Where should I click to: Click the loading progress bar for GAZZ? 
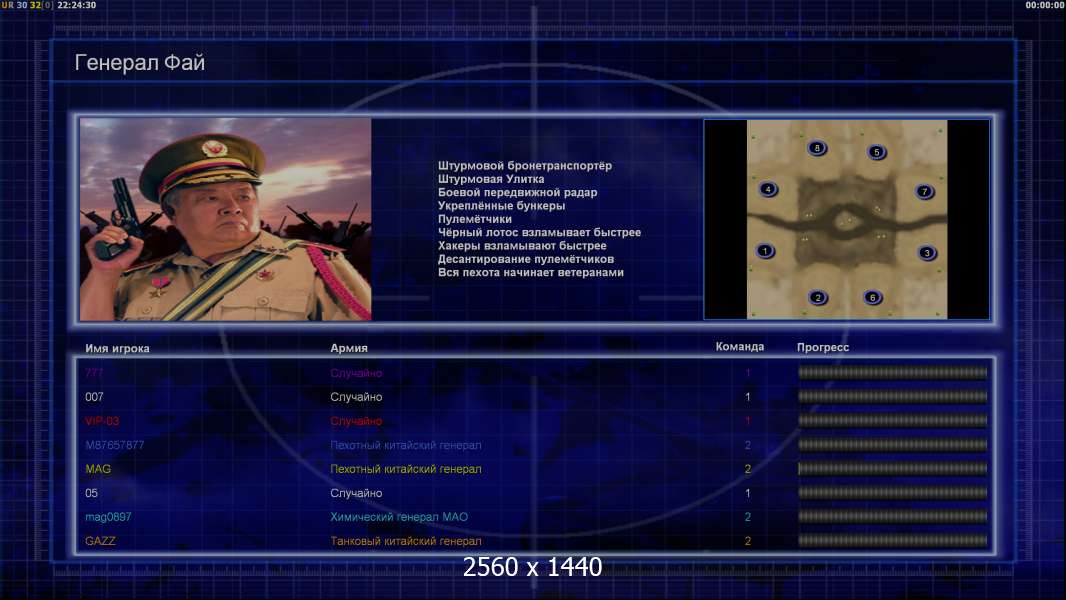click(x=893, y=541)
